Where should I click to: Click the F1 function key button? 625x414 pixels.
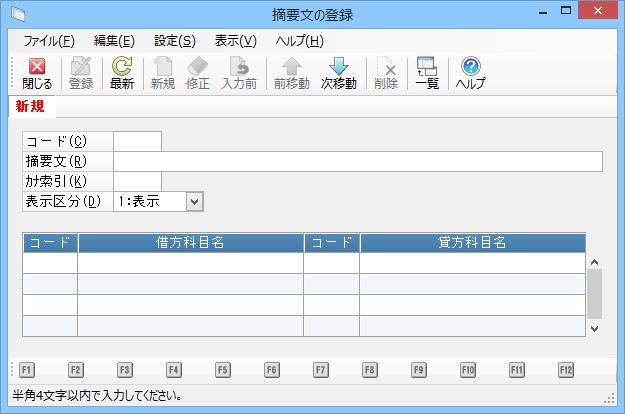26,369
